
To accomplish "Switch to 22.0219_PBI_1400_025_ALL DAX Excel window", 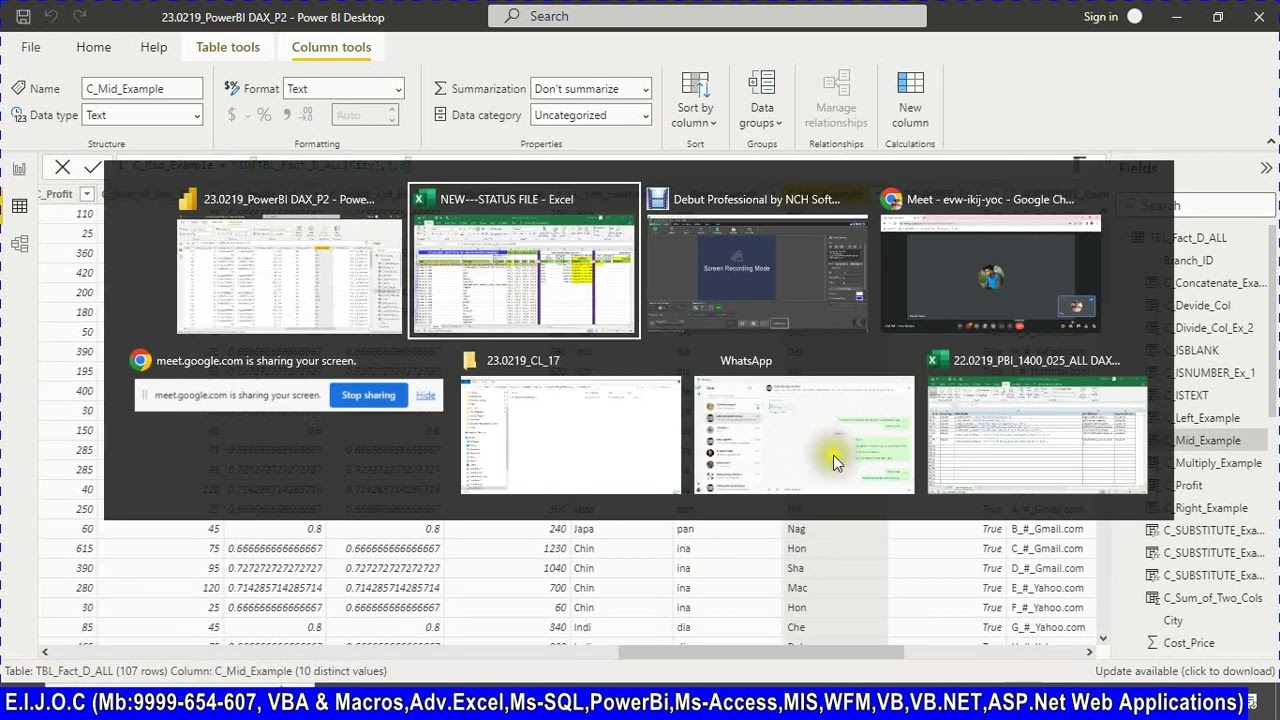I will tap(1037, 423).
